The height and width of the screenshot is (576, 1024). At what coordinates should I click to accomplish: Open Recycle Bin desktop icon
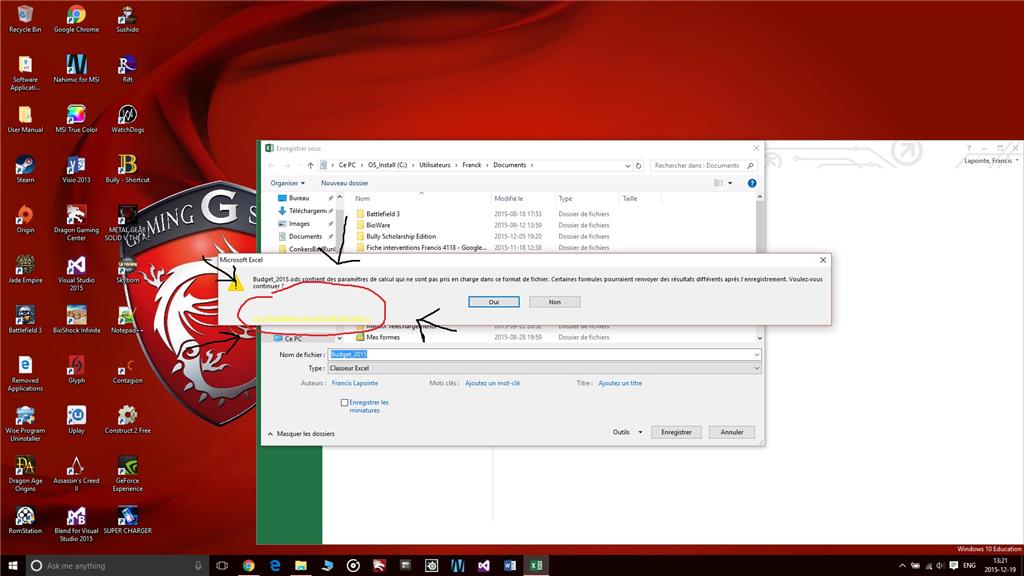click(x=25, y=18)
